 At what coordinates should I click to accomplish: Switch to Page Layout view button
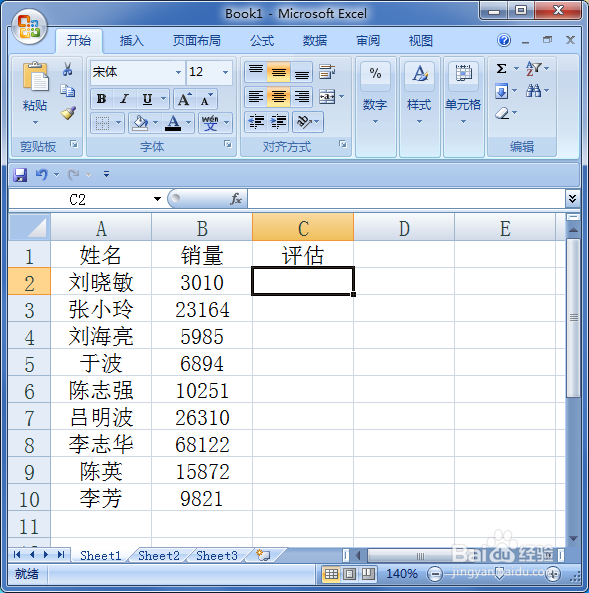click(x=350, y=574)
